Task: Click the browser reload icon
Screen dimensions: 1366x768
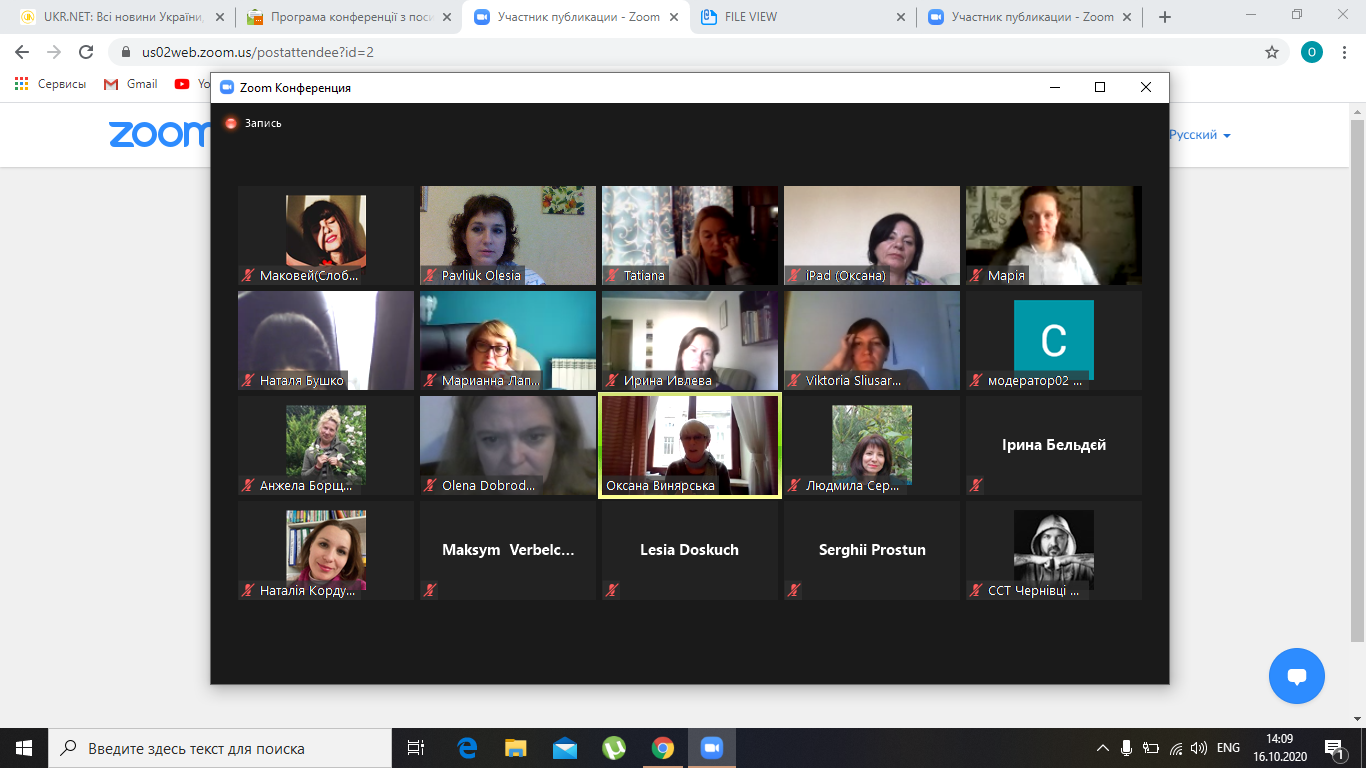Action: tap(86, 52)
